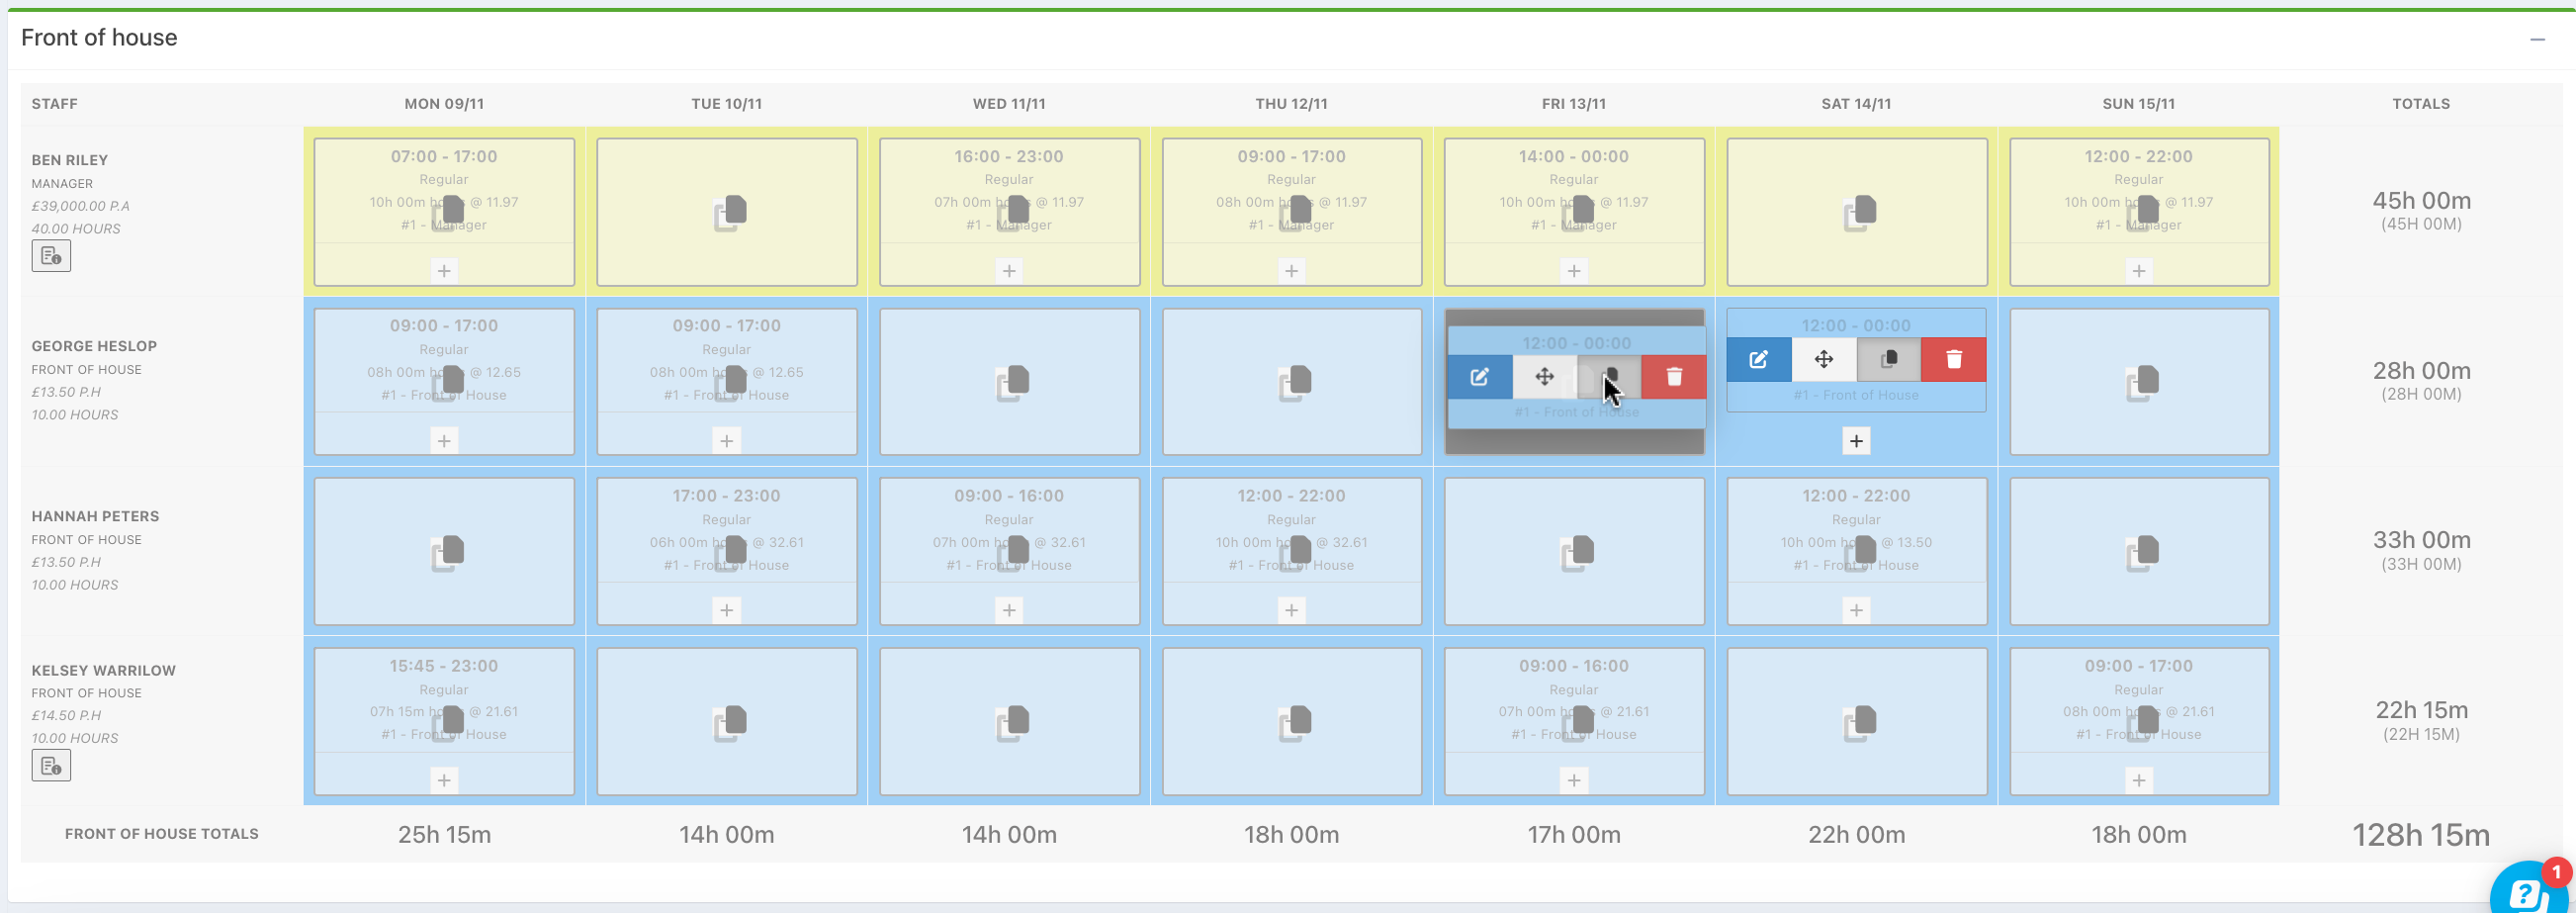Add extra shift to Kelsey Warrilow's Sunday

coord(2138,781)
